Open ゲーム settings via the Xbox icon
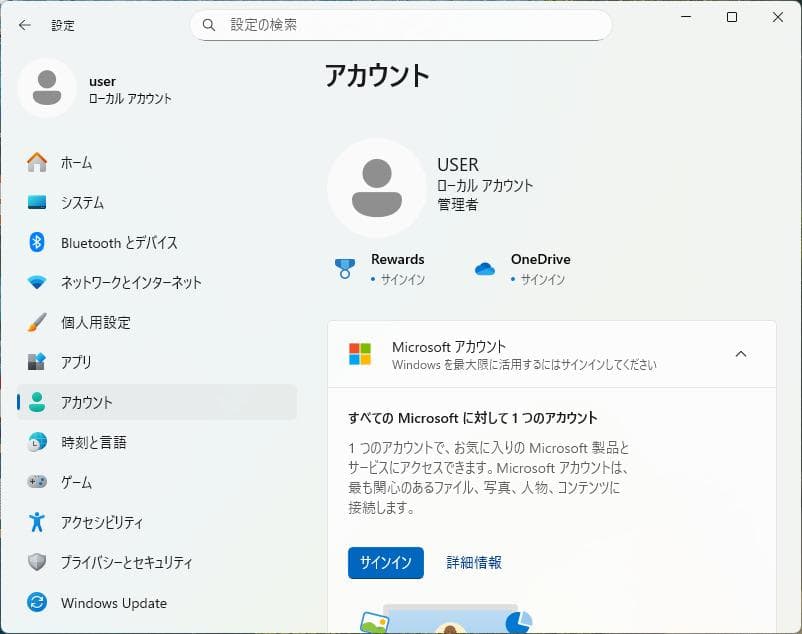This screenshot has width=802, height=634. point(36,482)
